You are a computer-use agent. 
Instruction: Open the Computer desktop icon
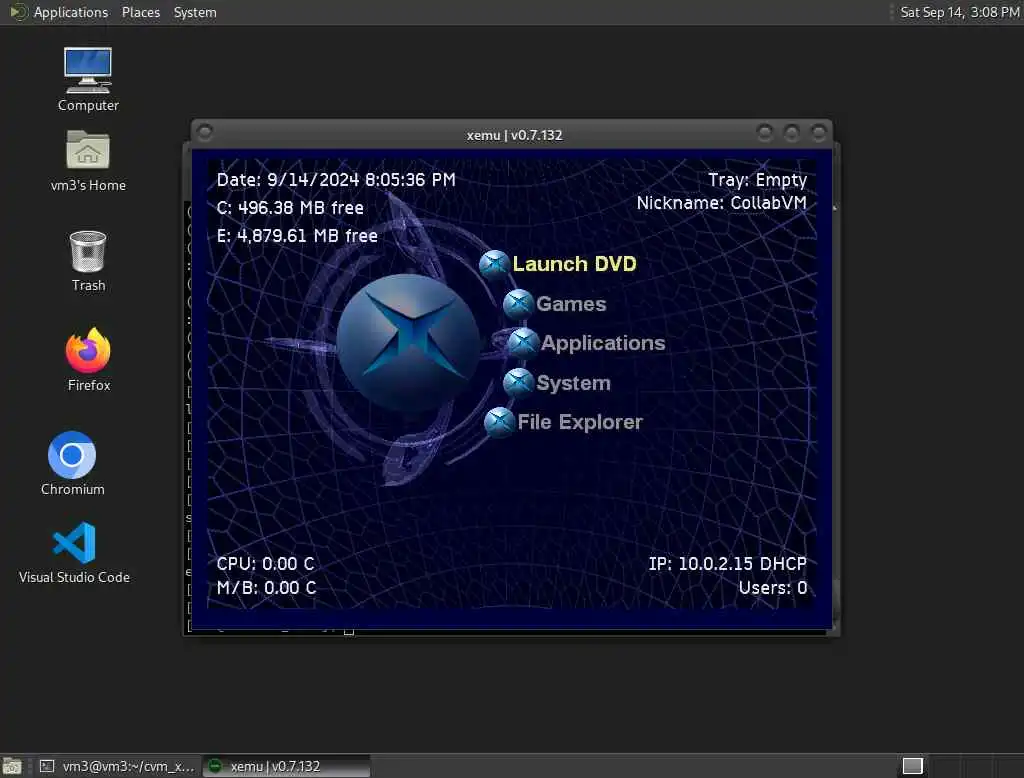pyautogui.click(x=88, y=79)
